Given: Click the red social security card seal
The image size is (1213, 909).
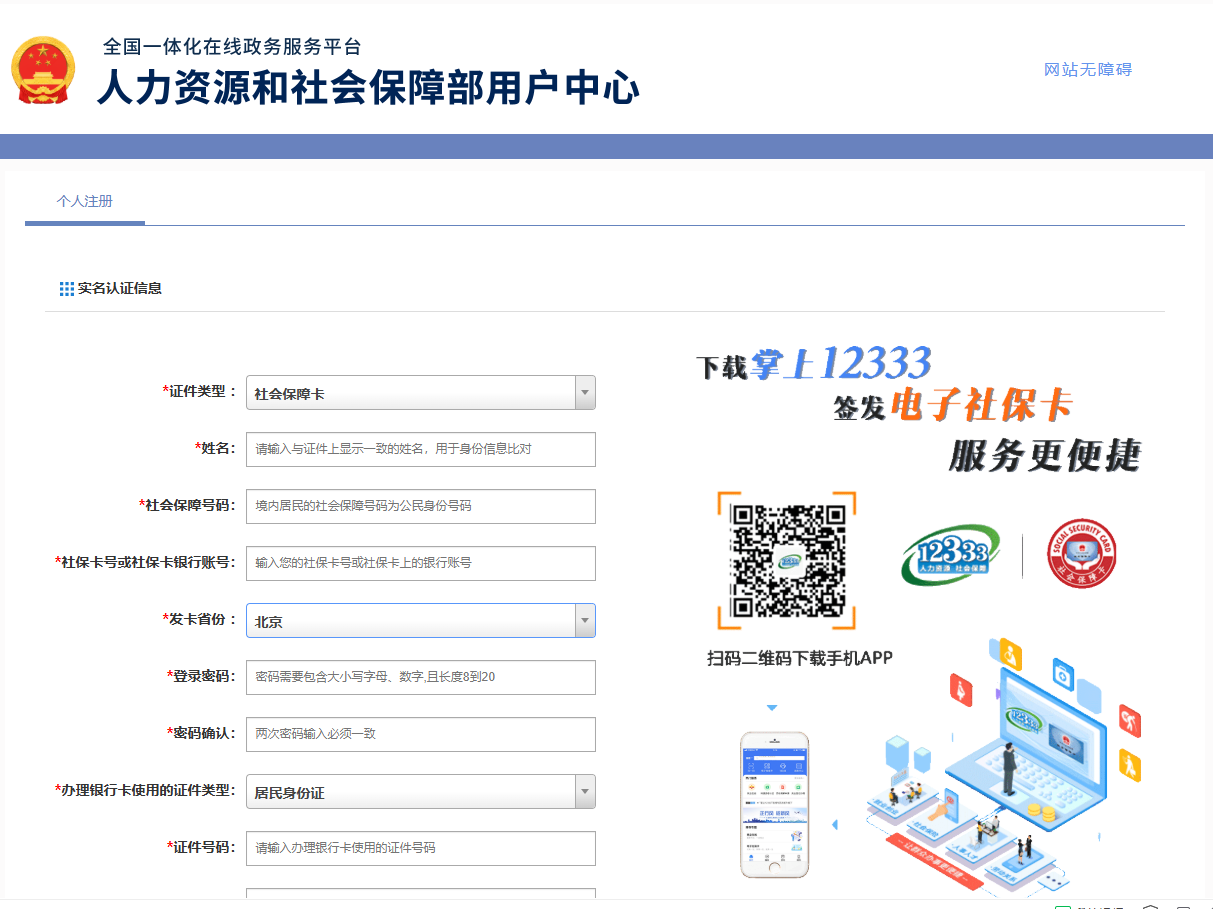Looking at the screenshot, I should click(1081, 554).
